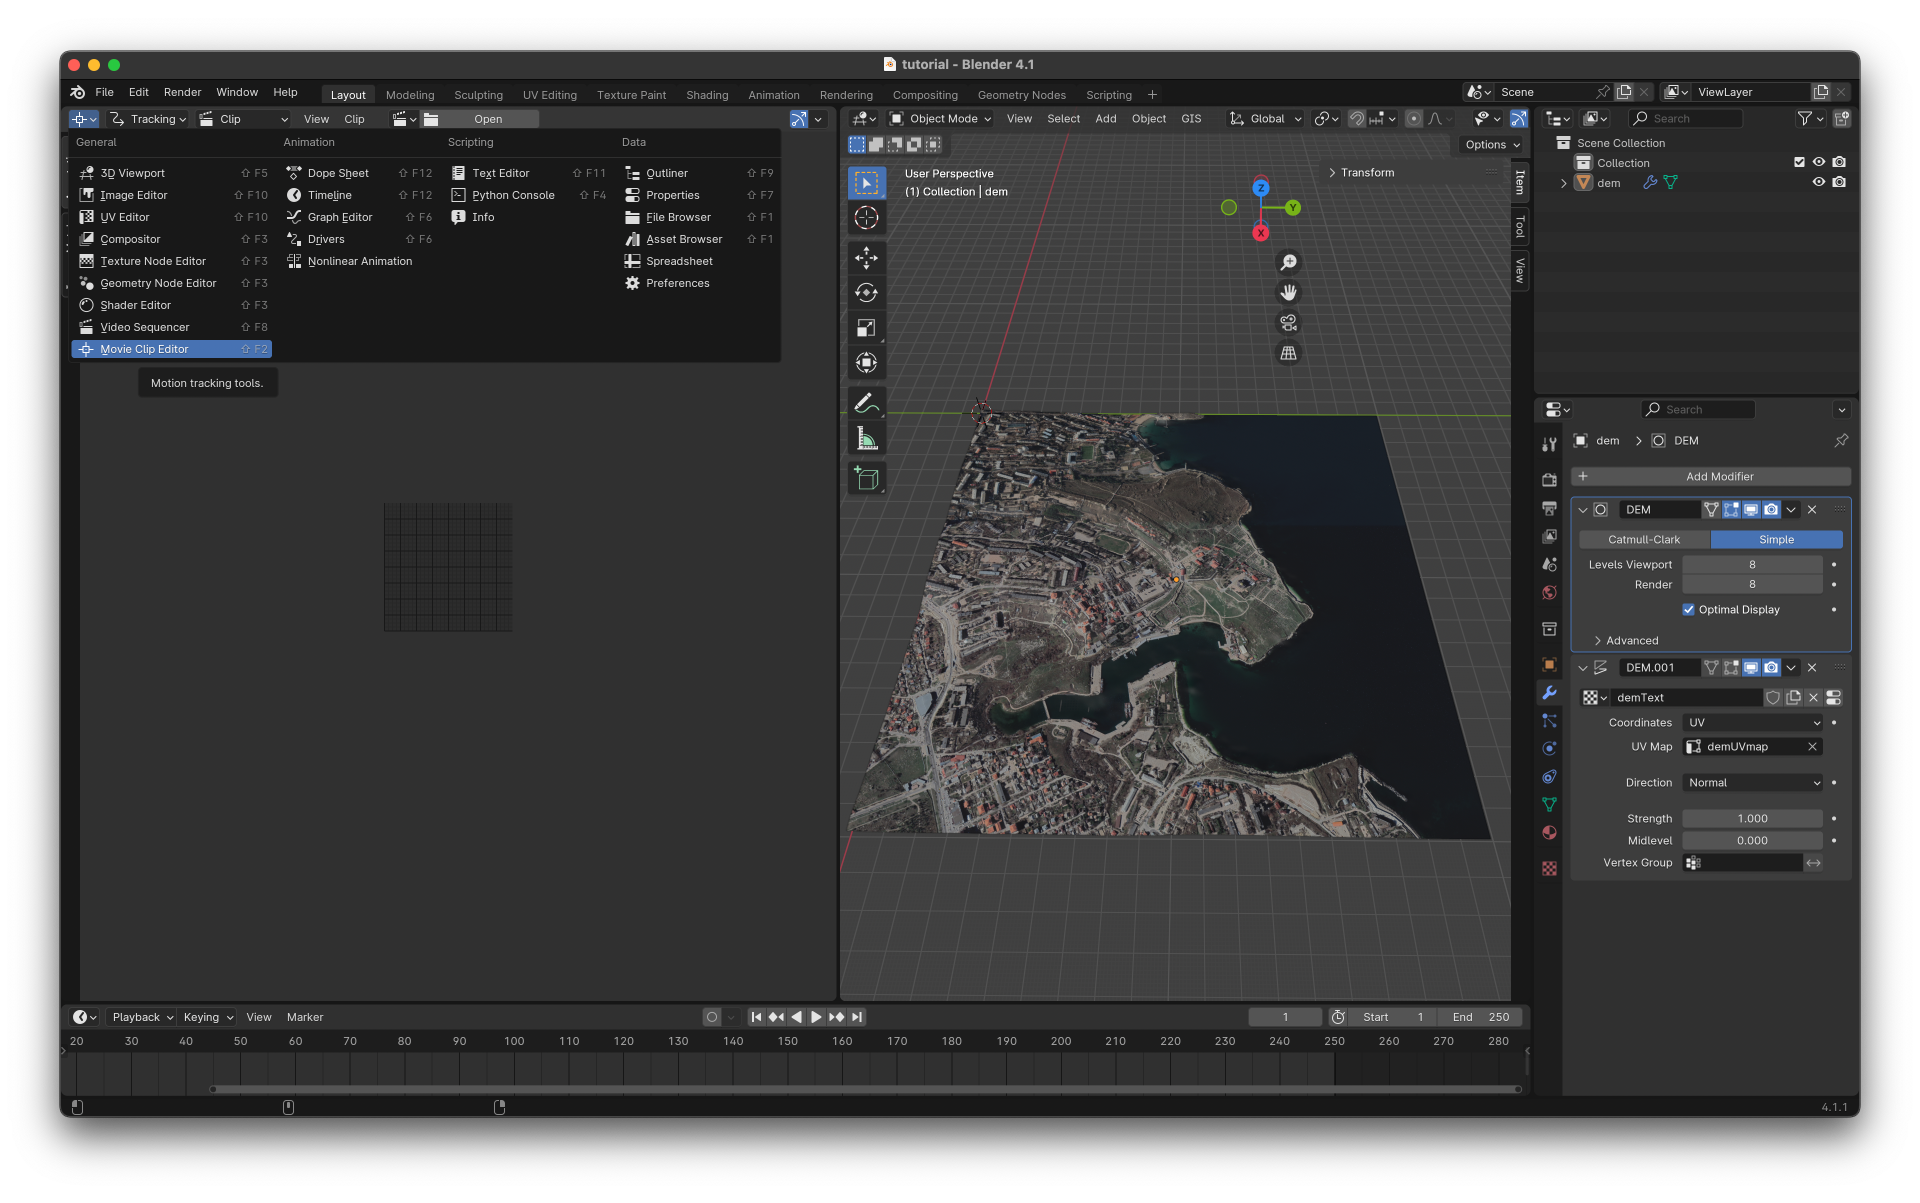Click Open button in the clip editor
The height and width of the screenshot is (1203, 1920).
pyautogui.click(x=489, y=119)
